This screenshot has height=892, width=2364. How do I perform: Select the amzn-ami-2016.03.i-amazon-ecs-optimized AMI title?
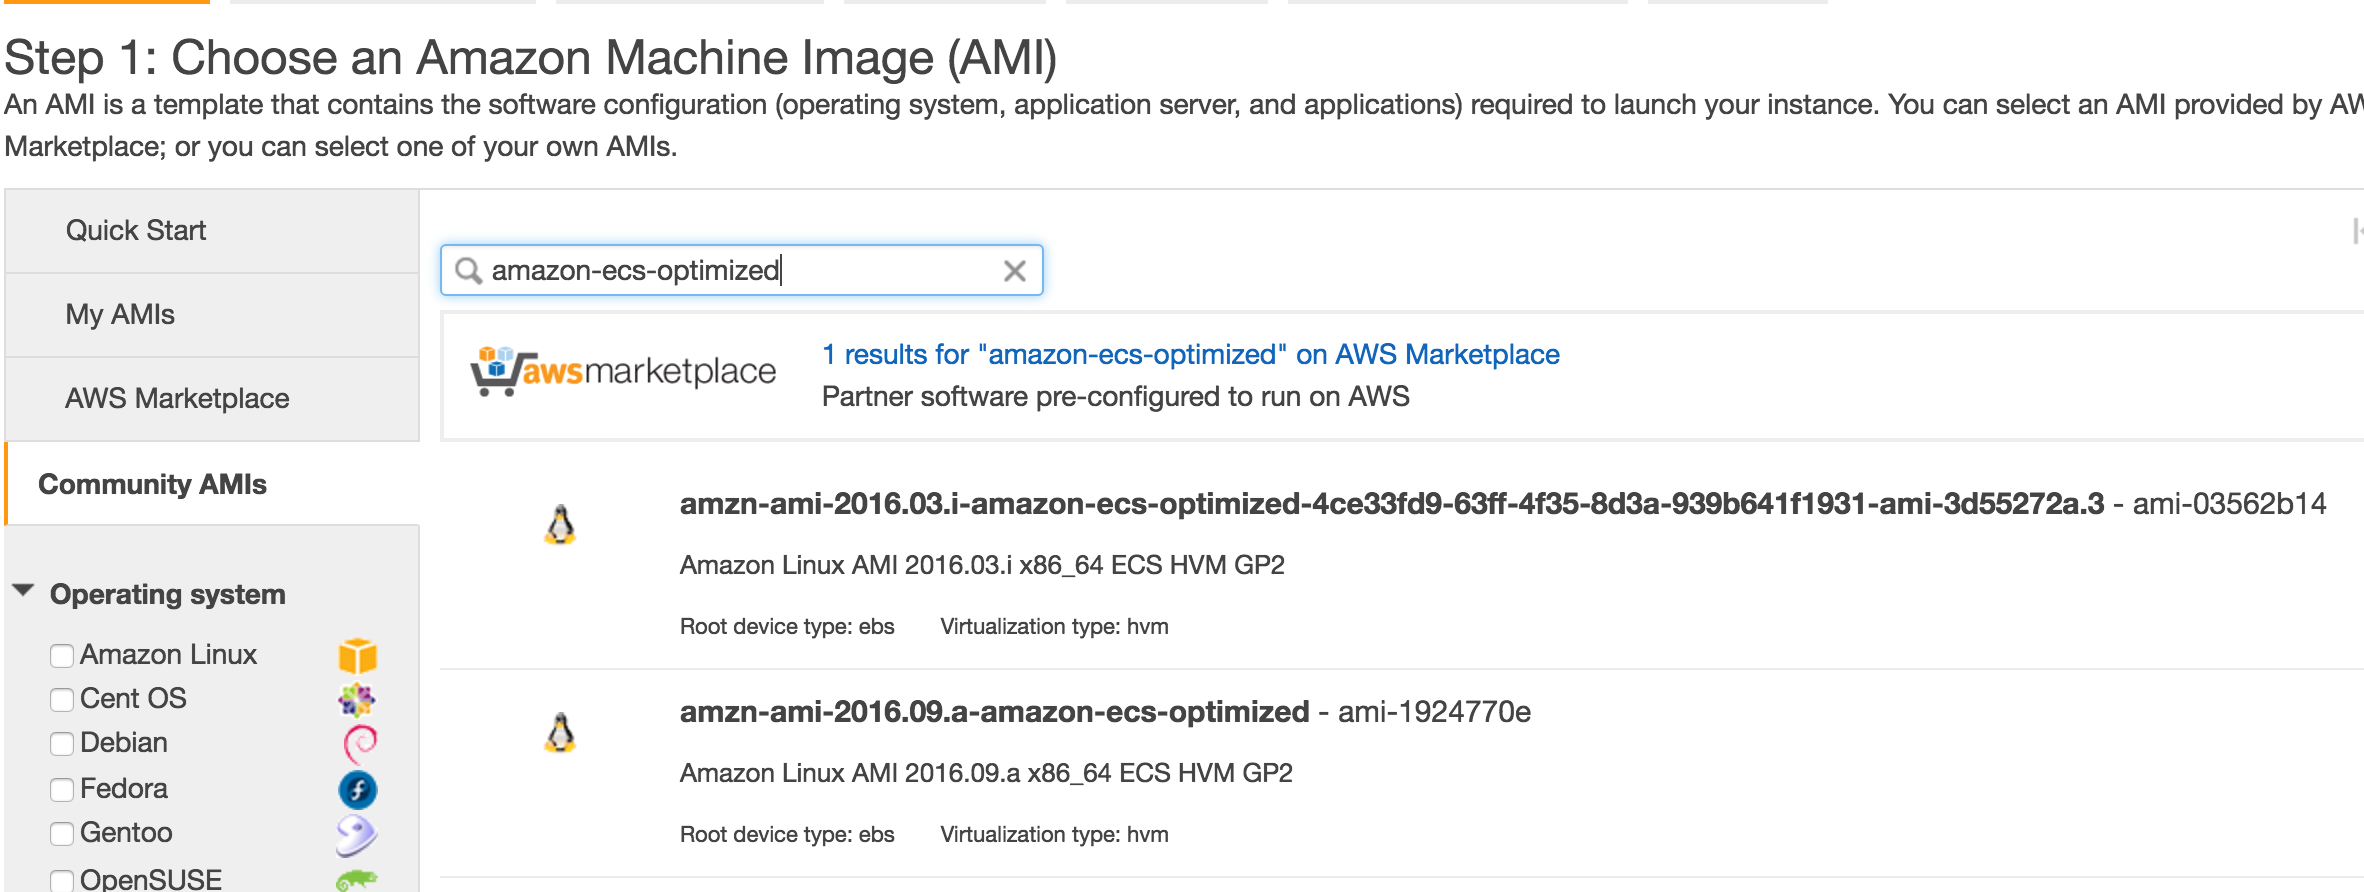1392,504
